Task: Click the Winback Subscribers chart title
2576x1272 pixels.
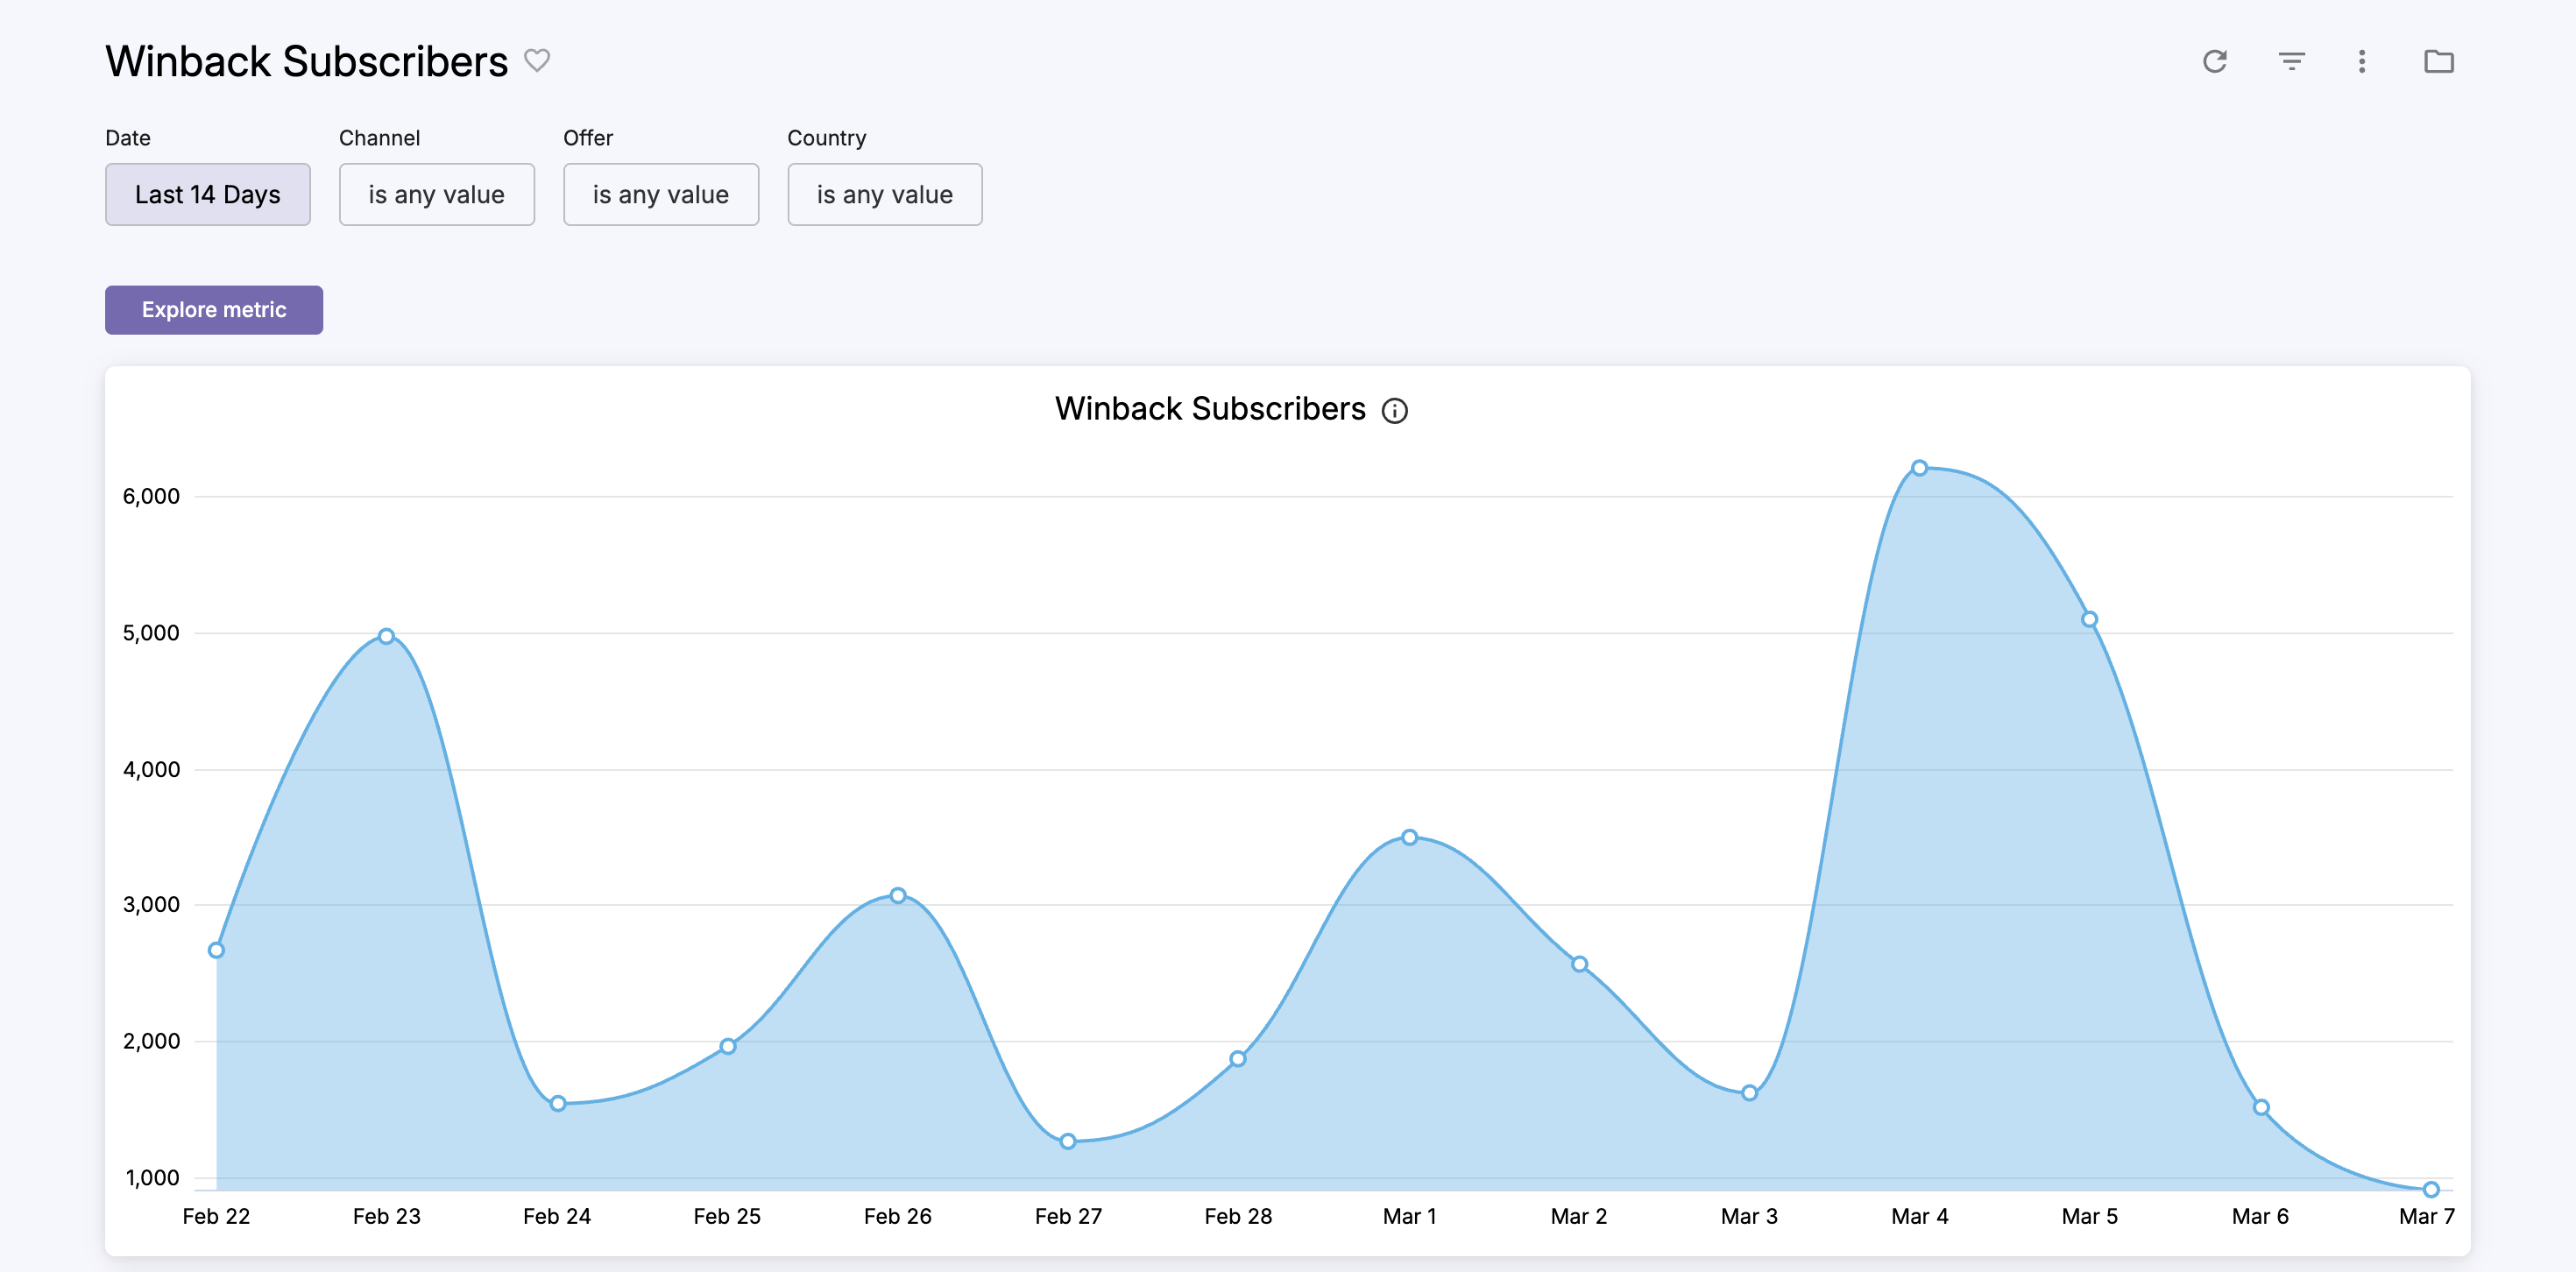Action: tap(1210, 409)
